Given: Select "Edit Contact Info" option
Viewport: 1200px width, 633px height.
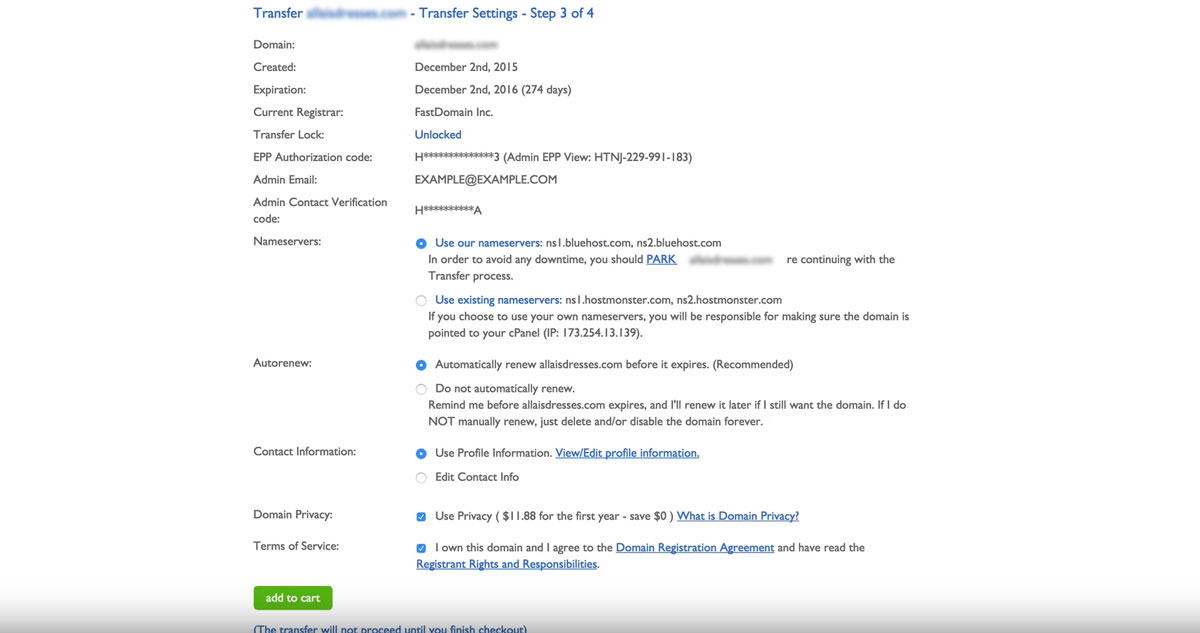Looking at the screenshot, I should (421, 477).
